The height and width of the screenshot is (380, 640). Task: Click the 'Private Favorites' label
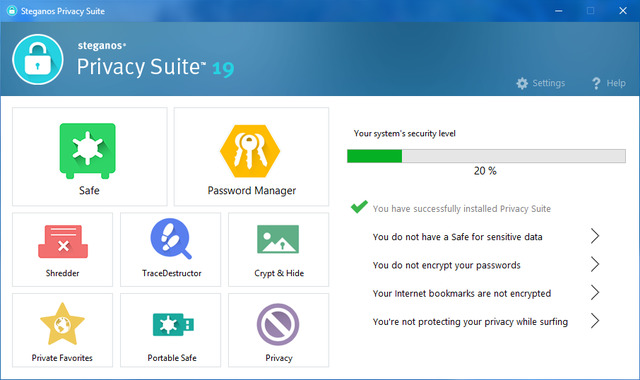tap(62, 358)
